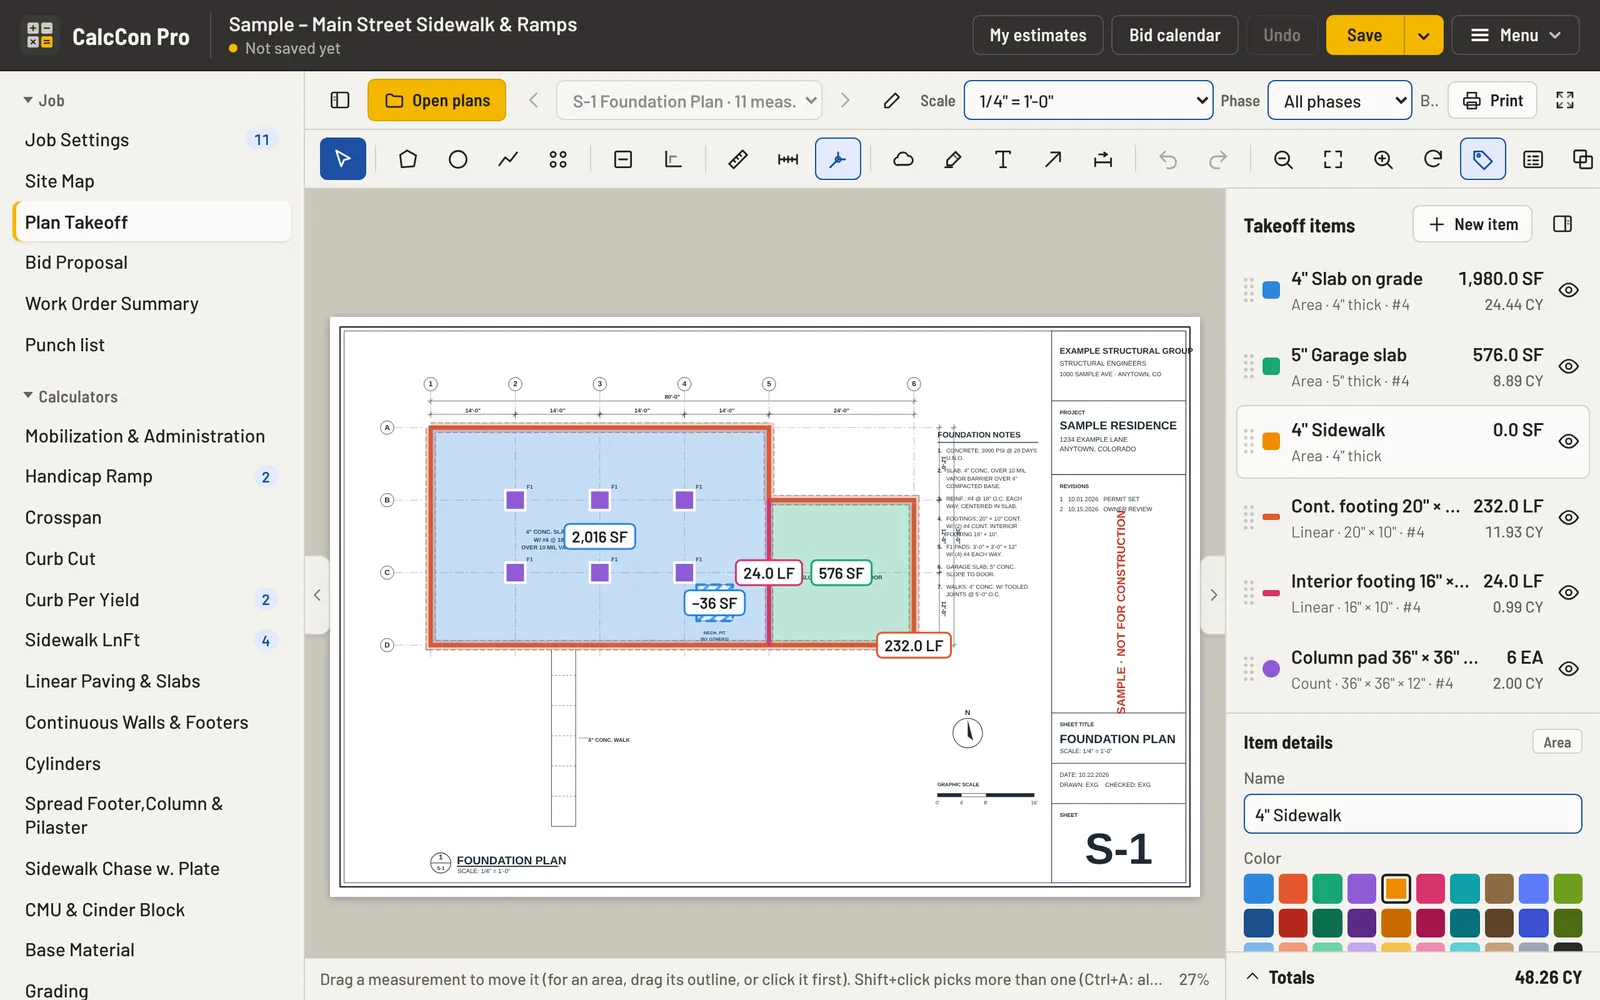
Task: Open the S-1 Foundation Plan sheet selector
Action: click(689, 100)
